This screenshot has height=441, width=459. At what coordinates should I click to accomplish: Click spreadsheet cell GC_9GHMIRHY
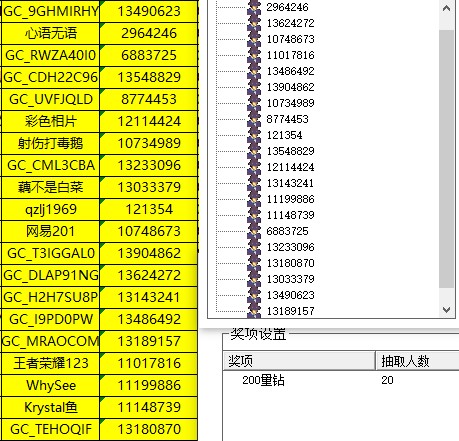point(50,11)
